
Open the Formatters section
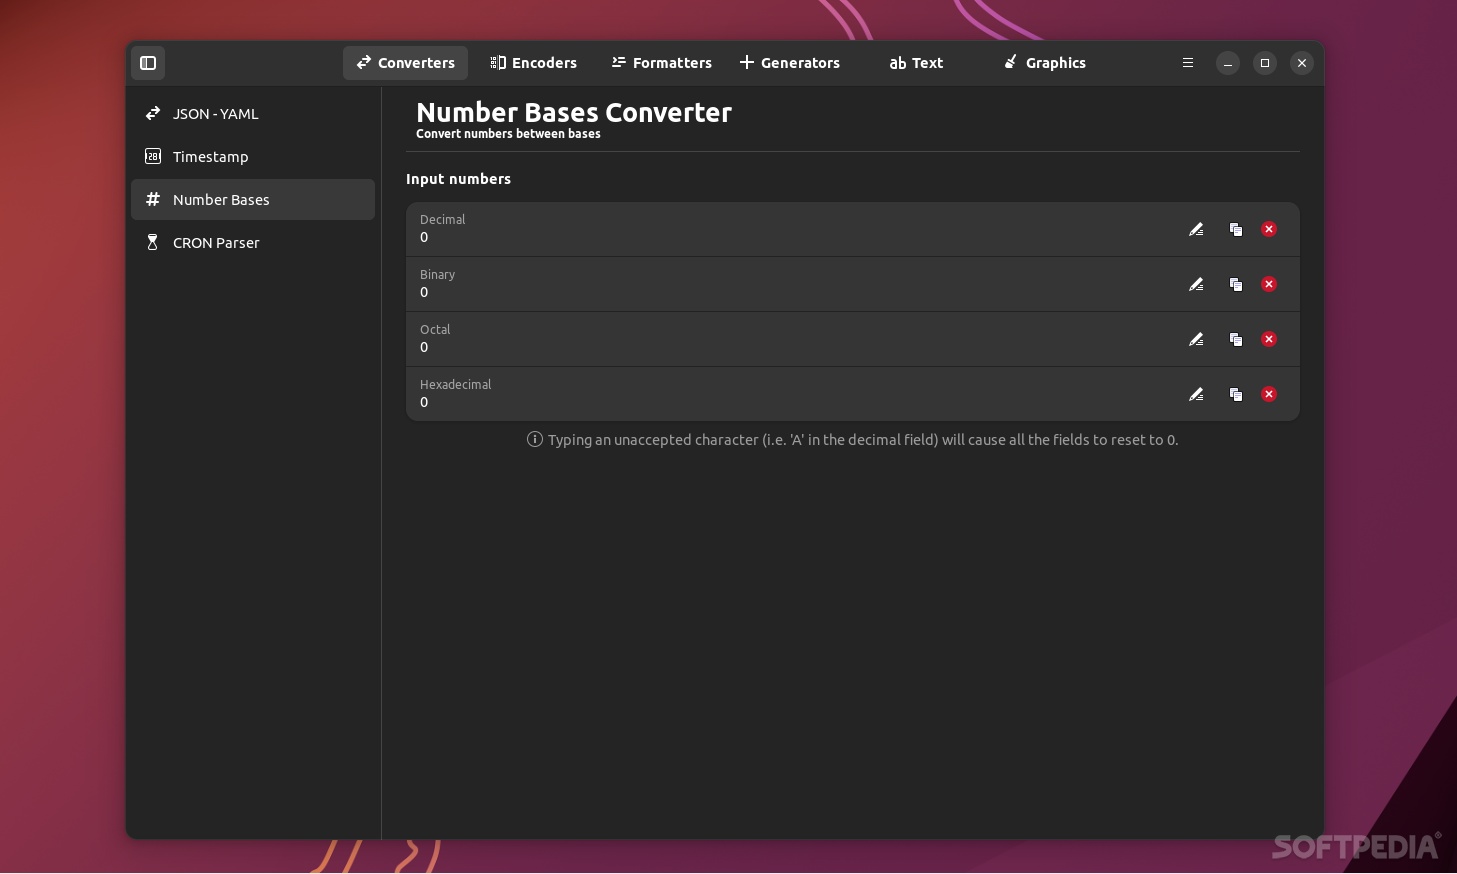point(661,63)
